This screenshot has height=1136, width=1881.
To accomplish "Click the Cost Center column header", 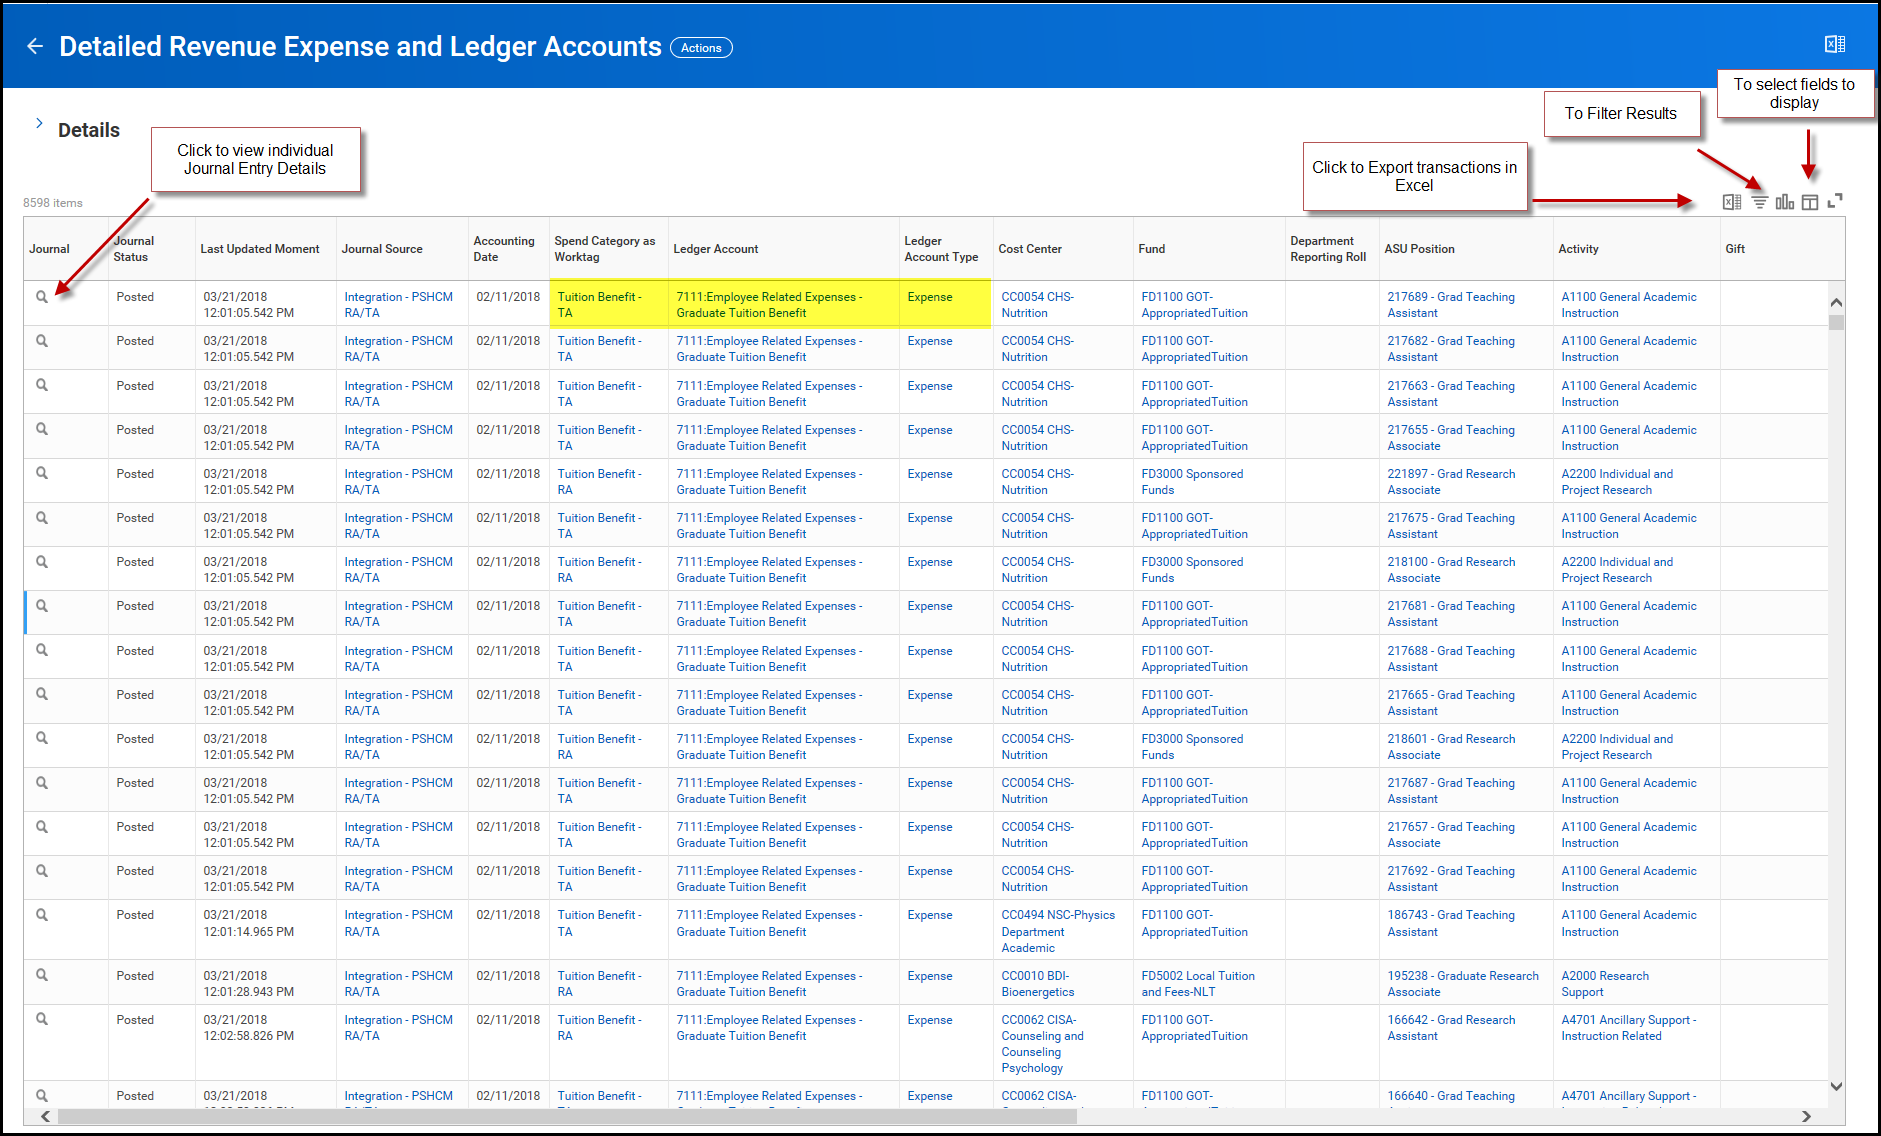I will pos(1030,249).
